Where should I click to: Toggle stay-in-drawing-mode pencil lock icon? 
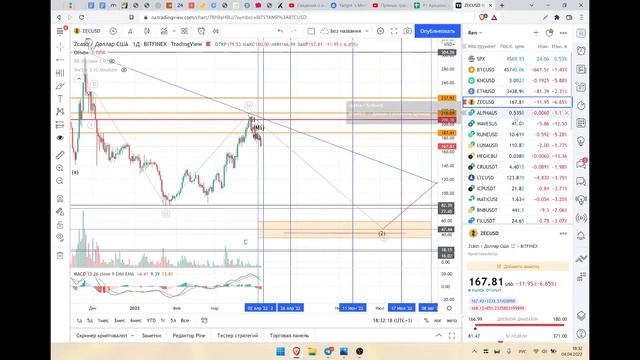pyautogui.click(x=60, y=211)
